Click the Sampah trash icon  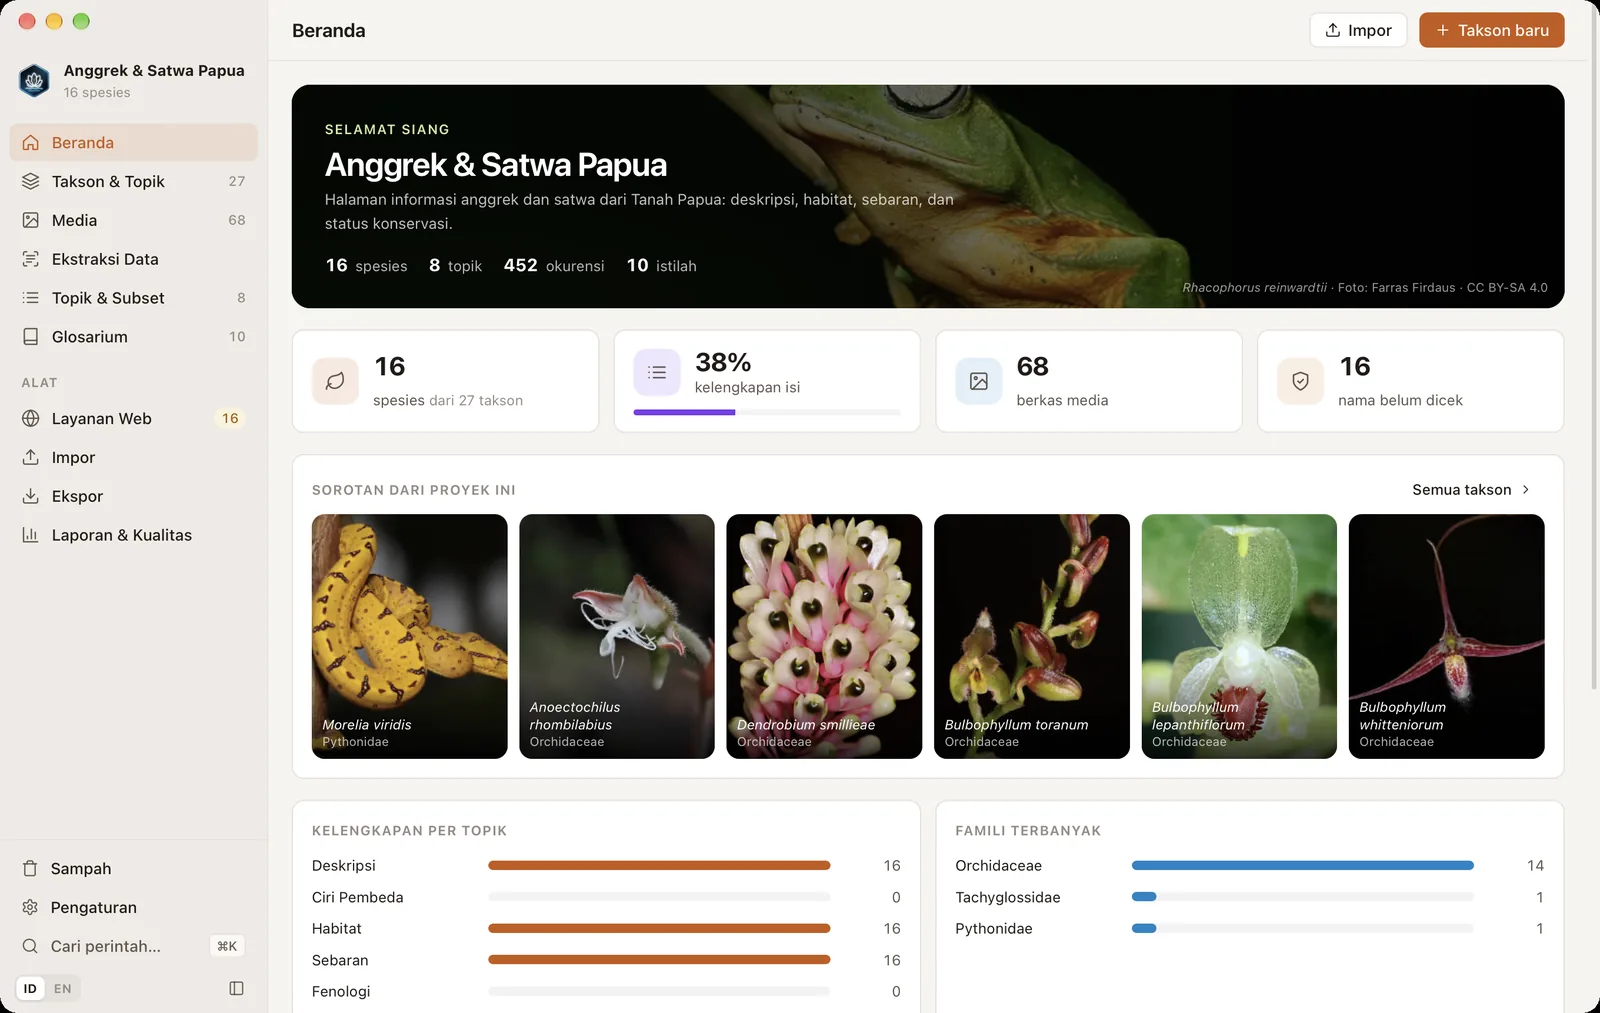[x=30, y=869]
